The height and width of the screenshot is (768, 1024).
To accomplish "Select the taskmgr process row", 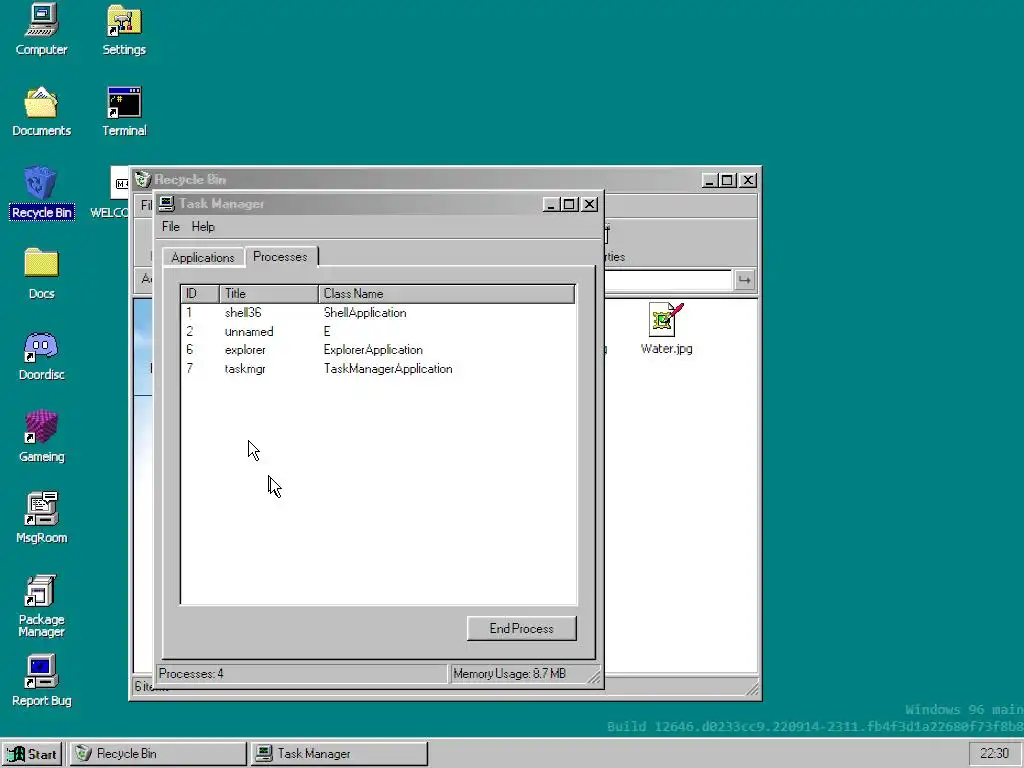I will click(x=378, y=369).
